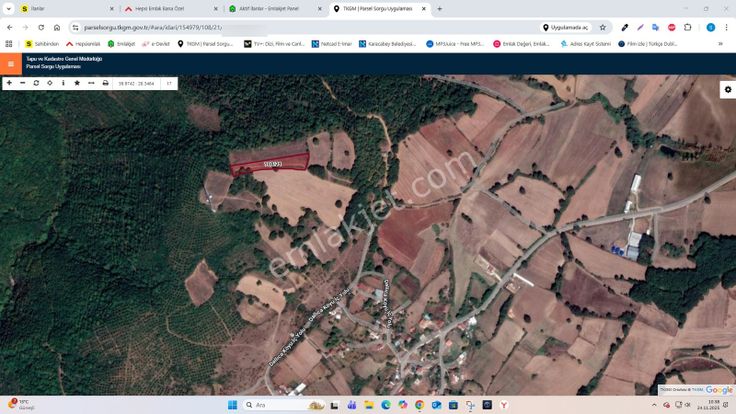Zoom out with the minus map tool
736x414 pixels.
coord(22,83)
